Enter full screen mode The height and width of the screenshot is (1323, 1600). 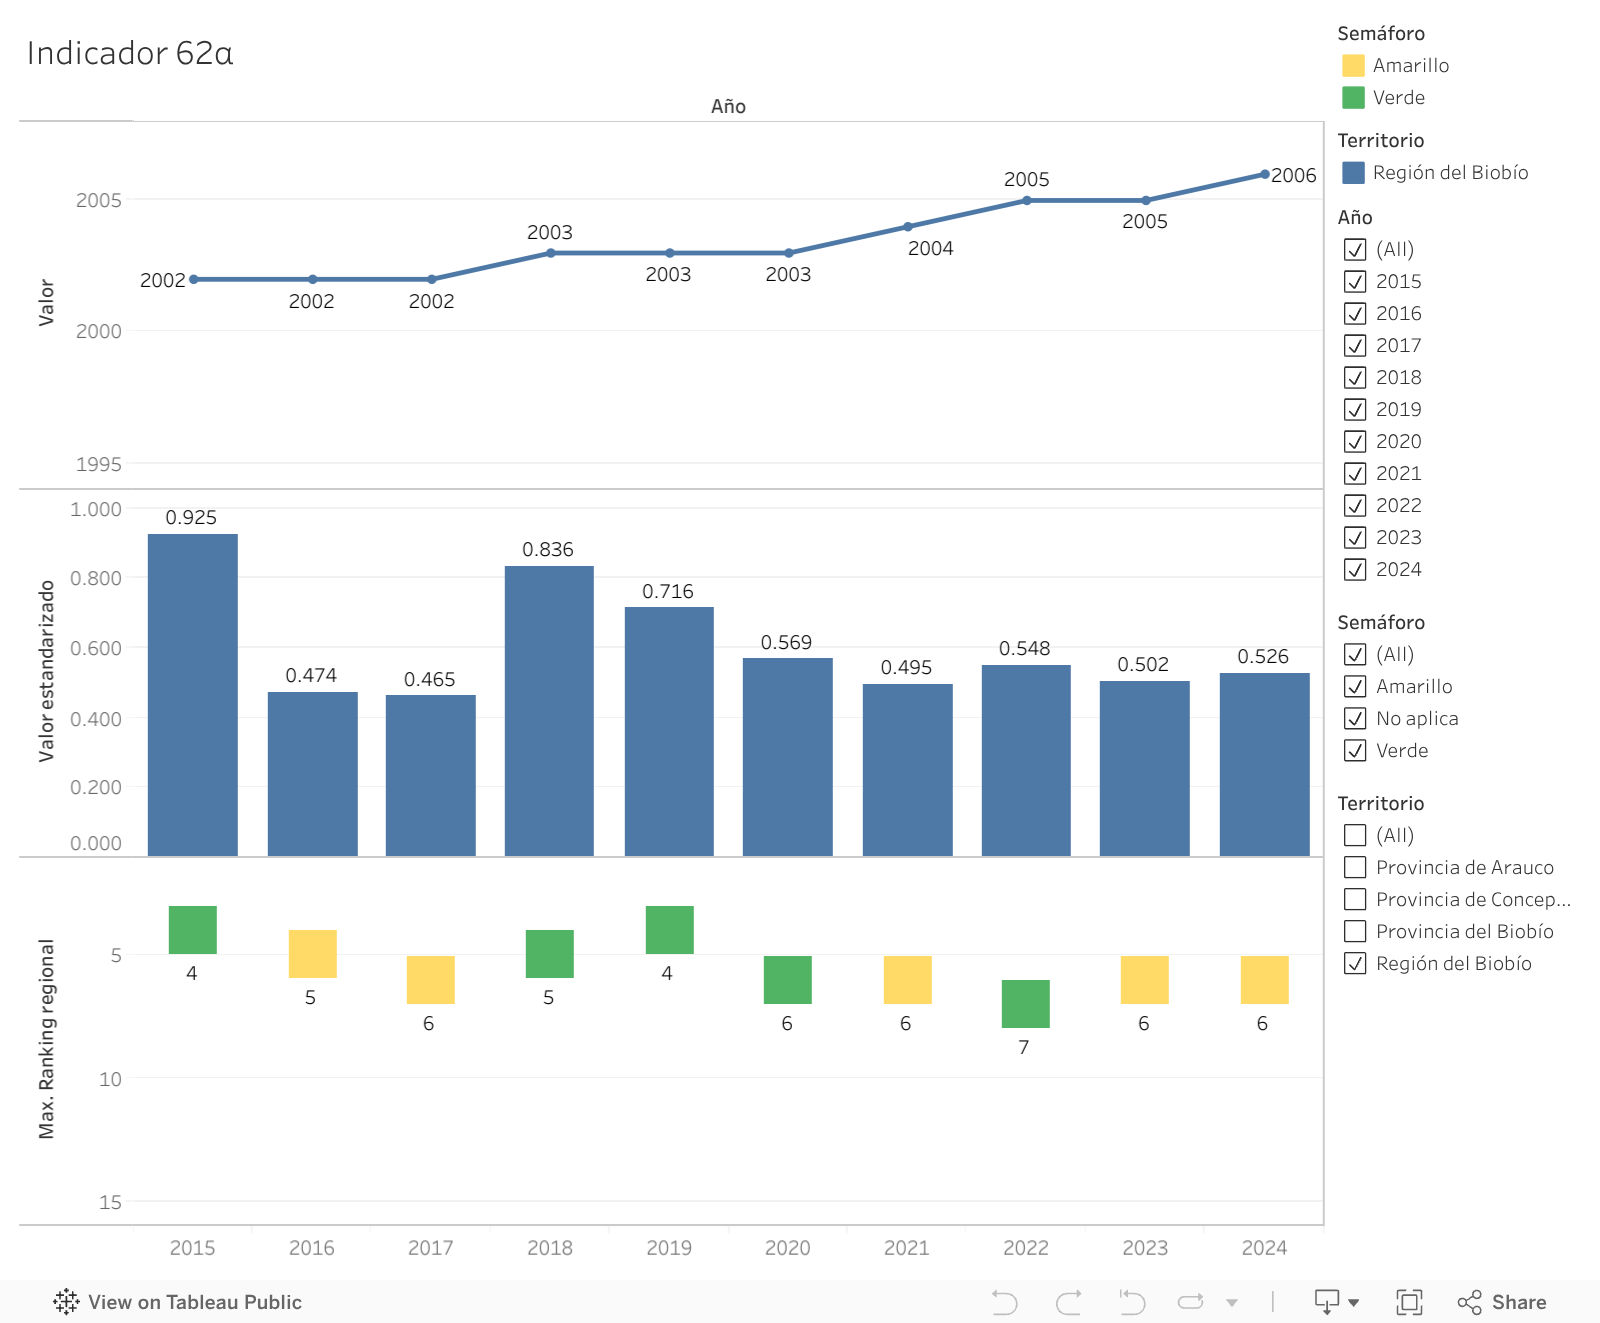coord(1409,1302)
